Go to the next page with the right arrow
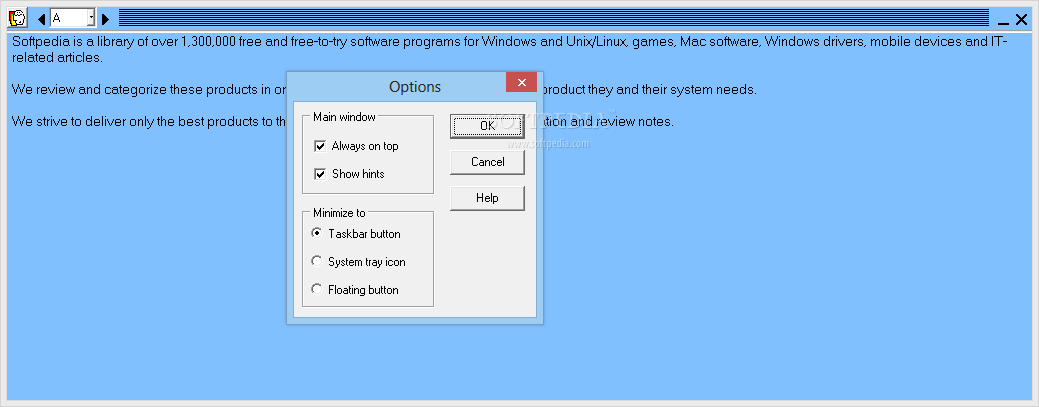 point(105,19)
